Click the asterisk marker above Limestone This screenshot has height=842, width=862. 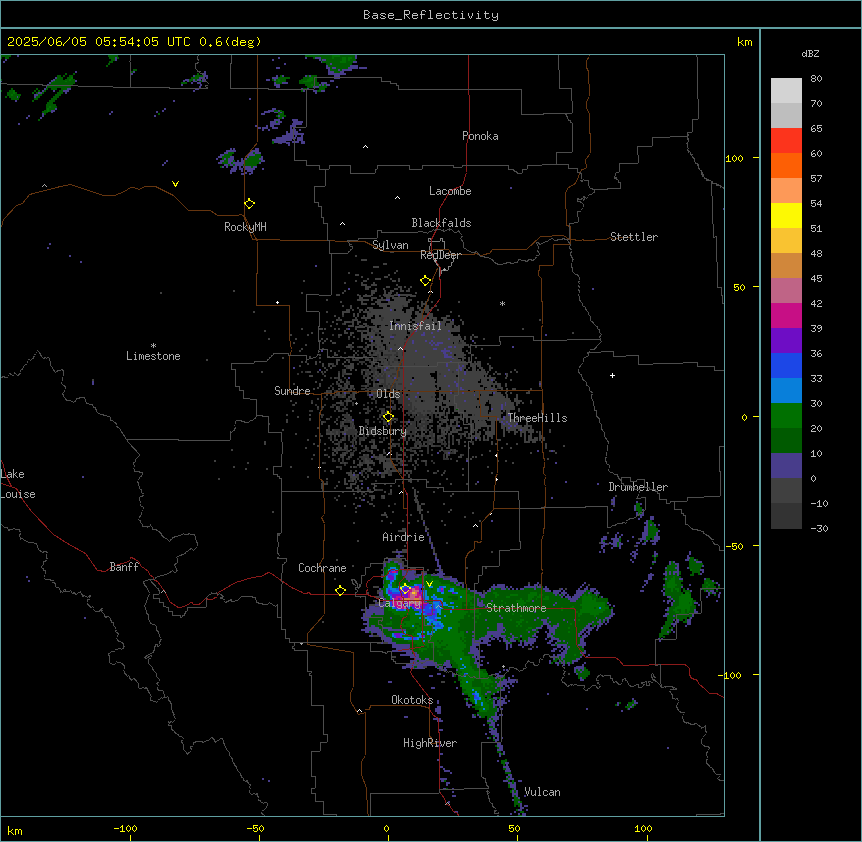click(153, 346)
